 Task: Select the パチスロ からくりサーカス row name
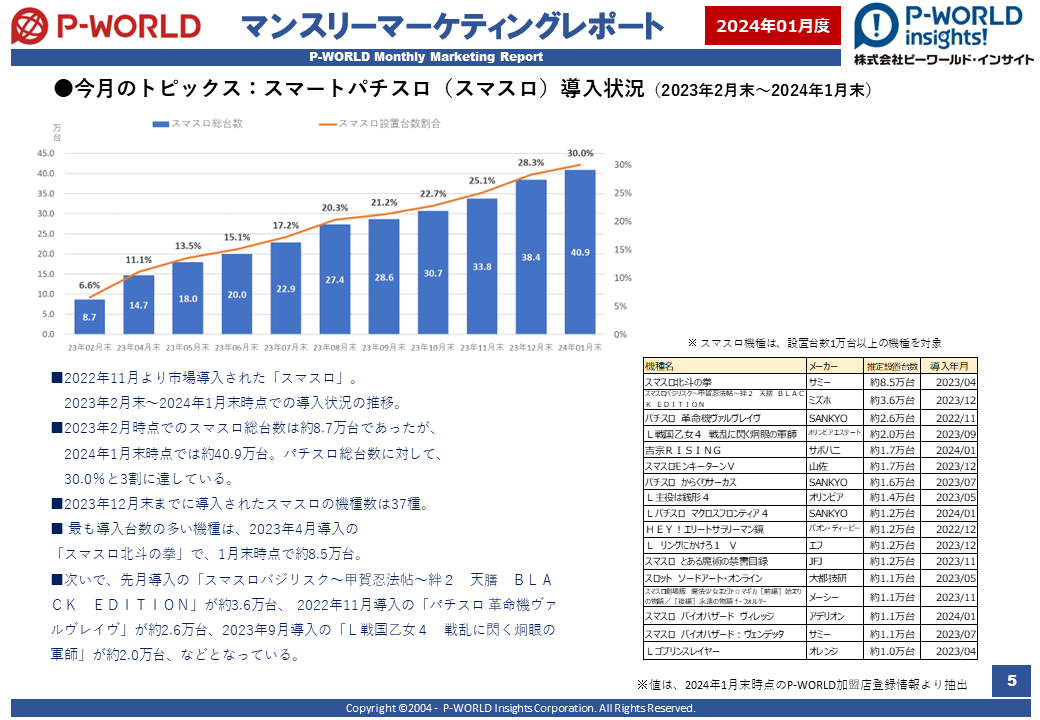point(690,483)
